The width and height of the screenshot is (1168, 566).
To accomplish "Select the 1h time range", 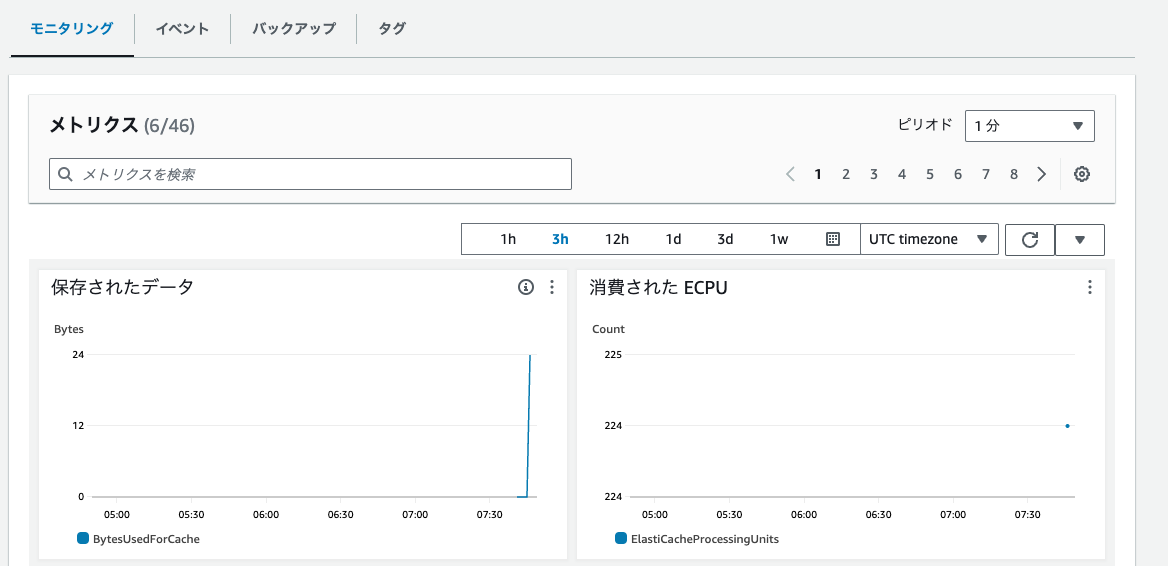I will point(508,239).
